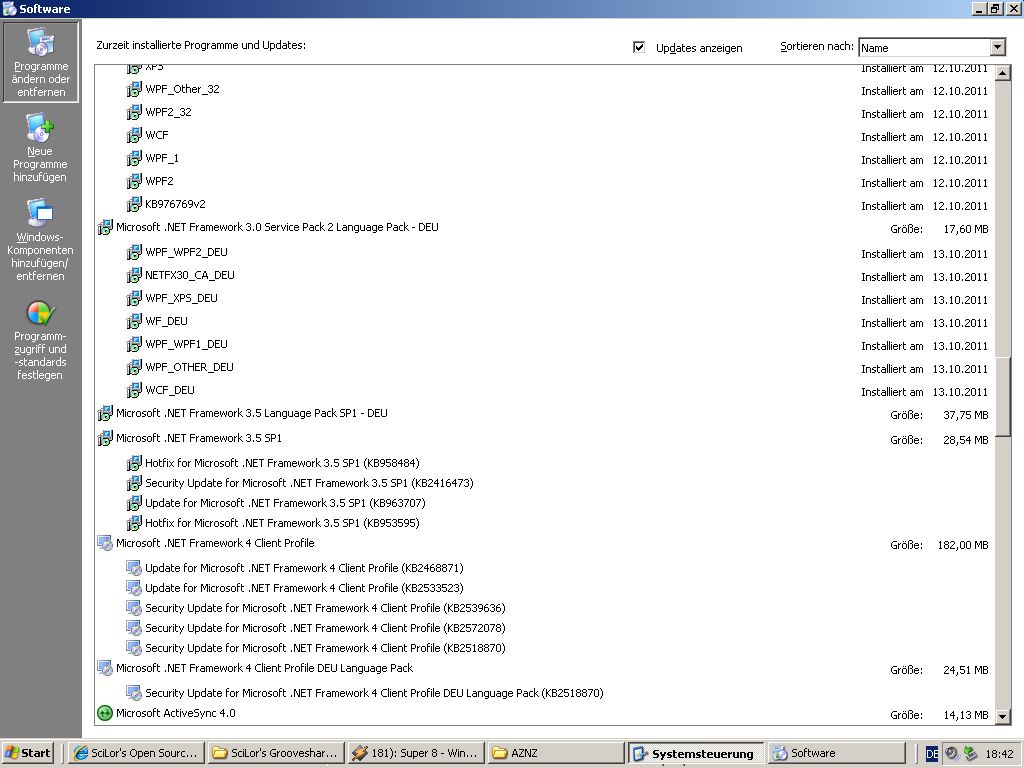Click the WPF_WPF2_DEU entry icon
The width and height of the screenshot is (1024, 768).
(x=134, y=252)
